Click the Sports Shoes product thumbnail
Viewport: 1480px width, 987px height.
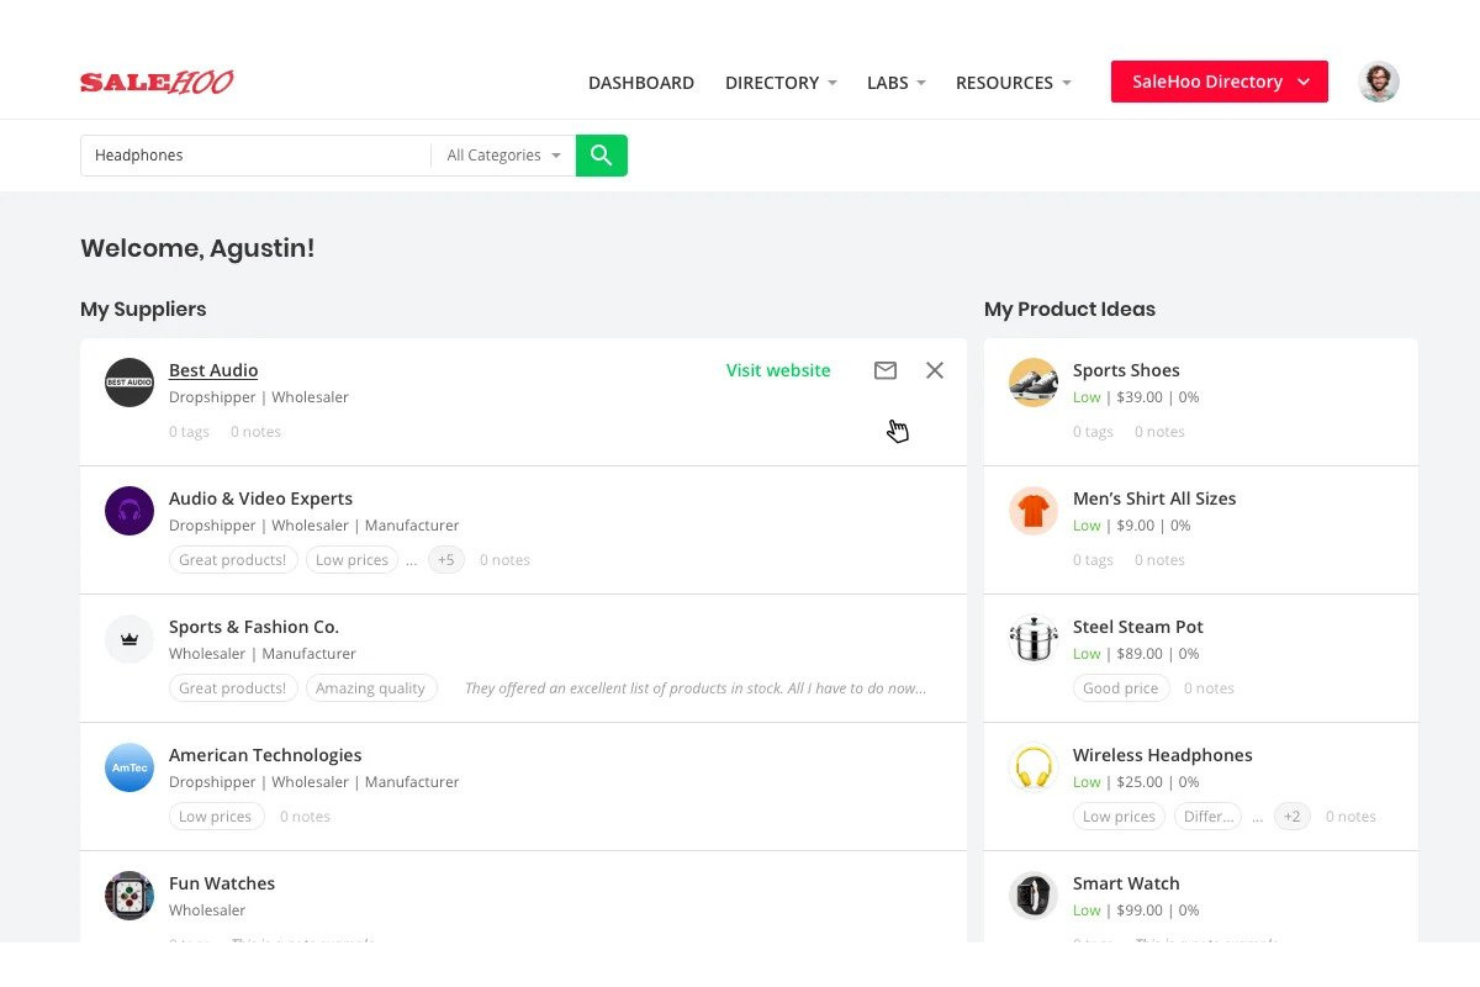pos(1034,382)
